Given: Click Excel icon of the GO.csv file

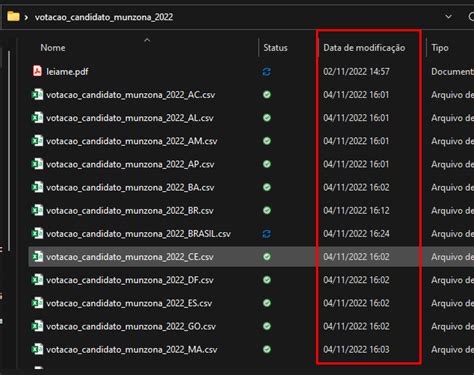Looking at the screenshot, I should [37, 326].
